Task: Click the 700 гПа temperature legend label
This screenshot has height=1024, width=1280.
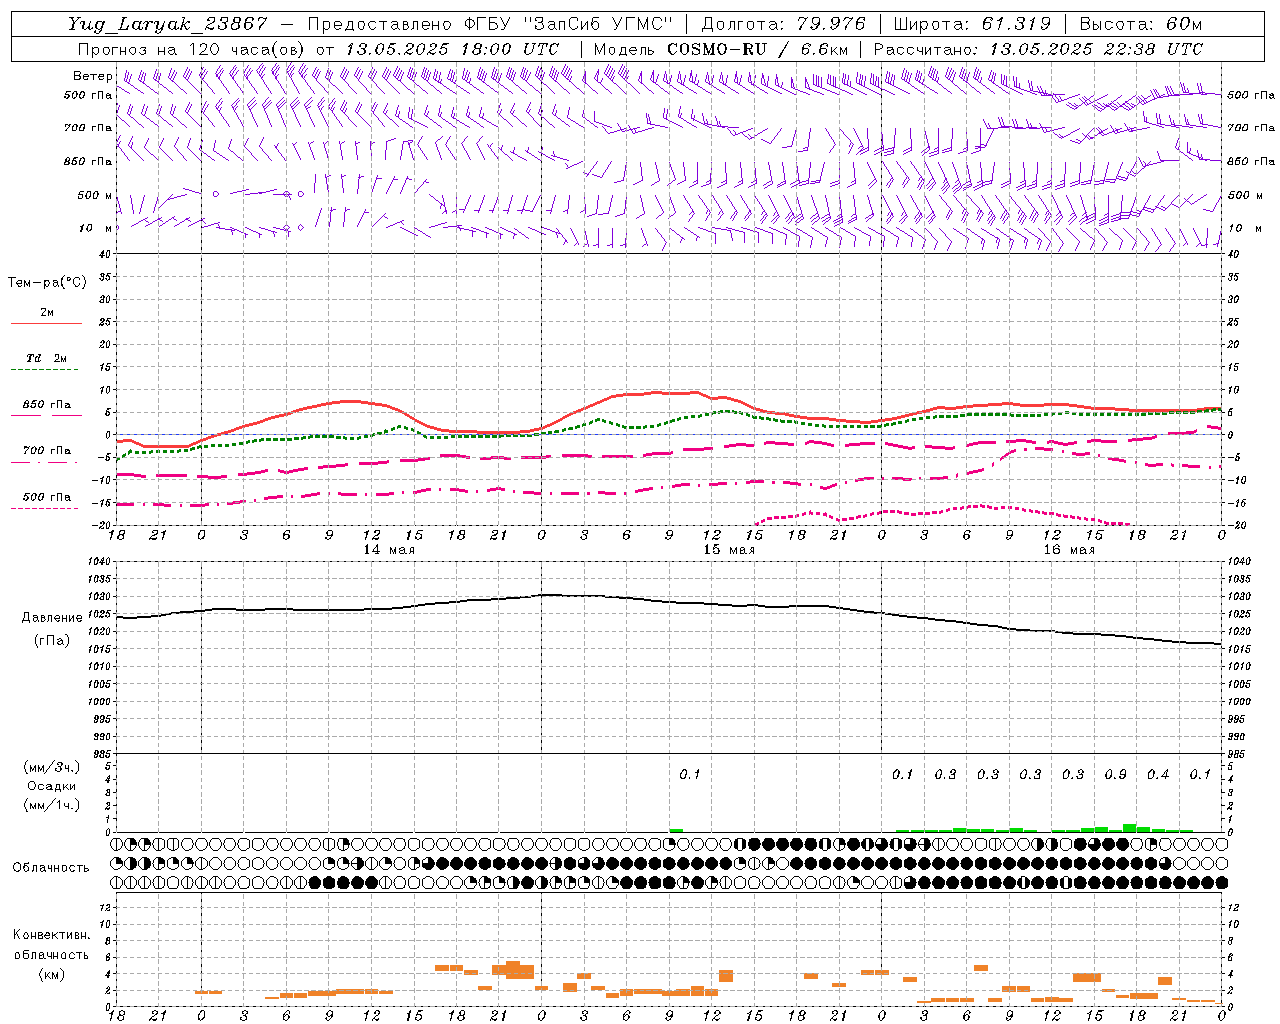Action: [x=46, y=451]
